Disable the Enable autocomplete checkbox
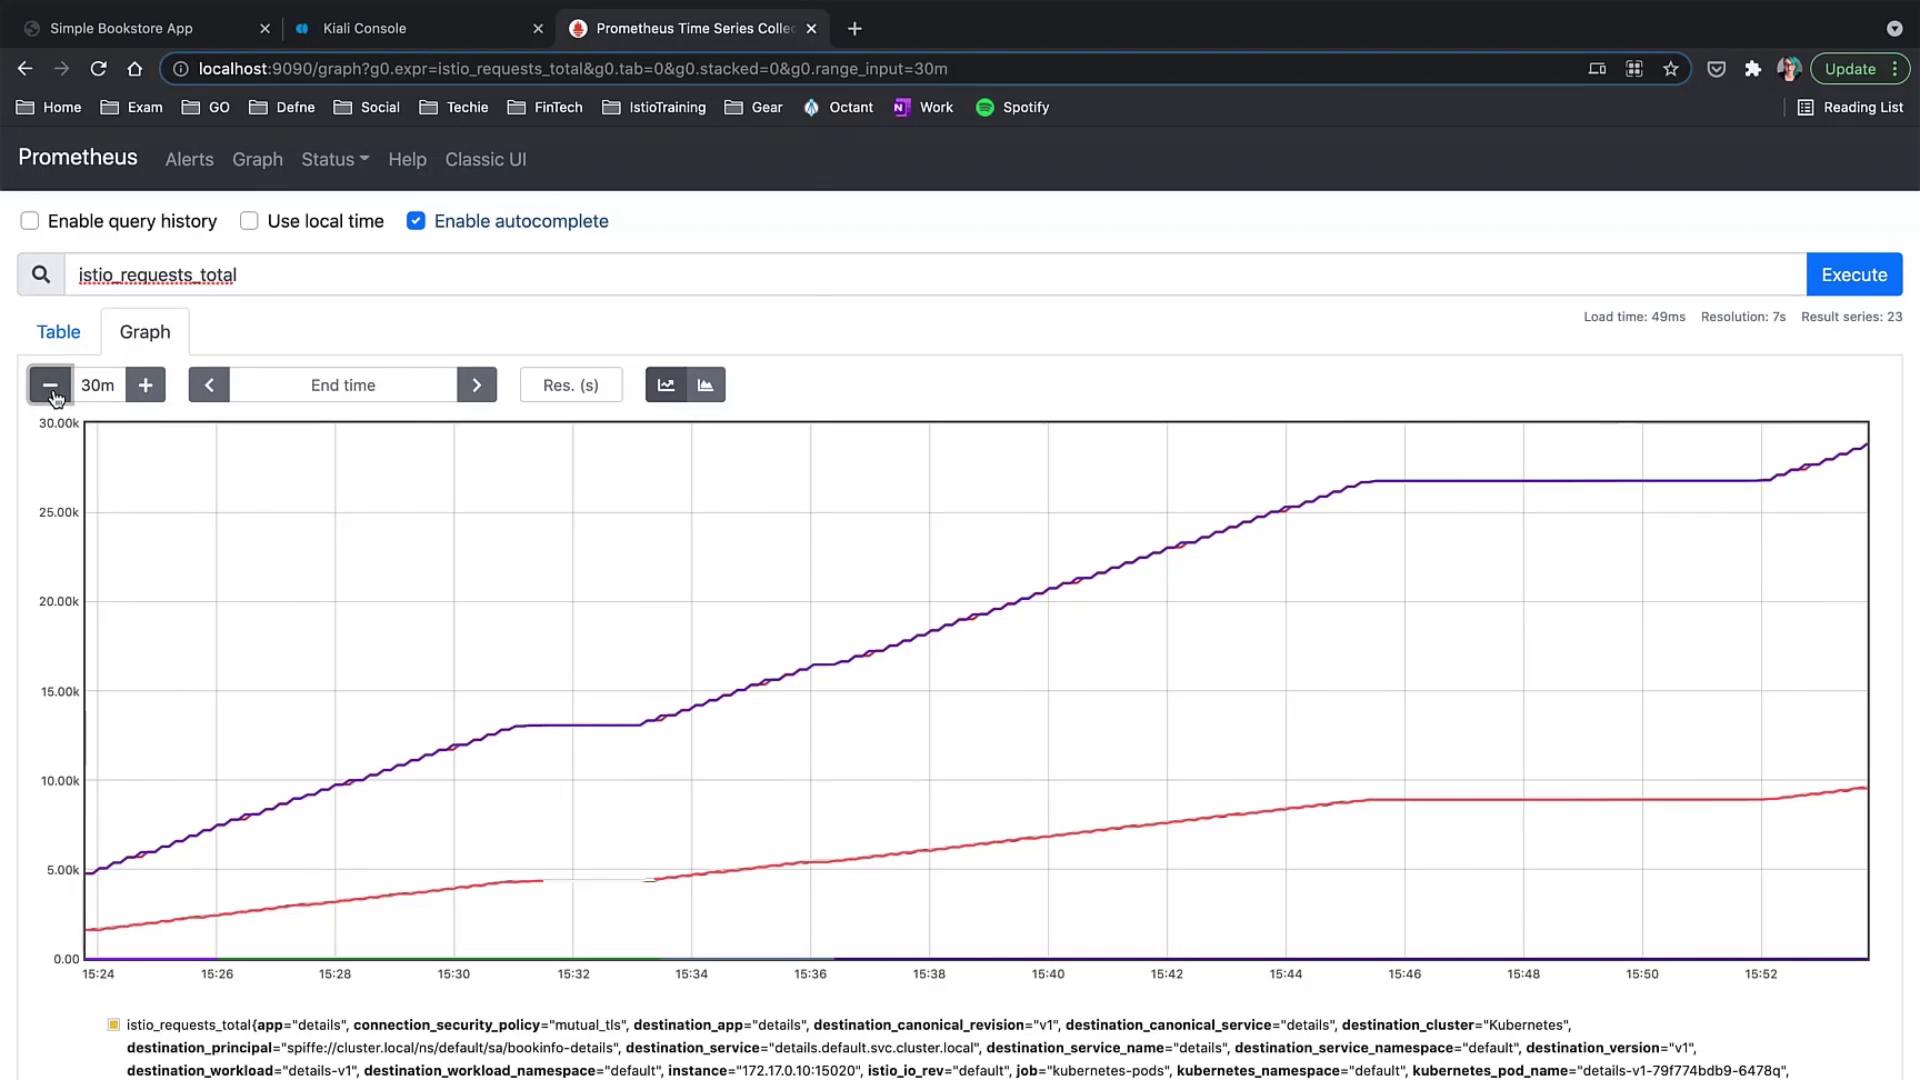This screenshot has height=1080, width=1920. pyautogui.click(x=416, y=221)
